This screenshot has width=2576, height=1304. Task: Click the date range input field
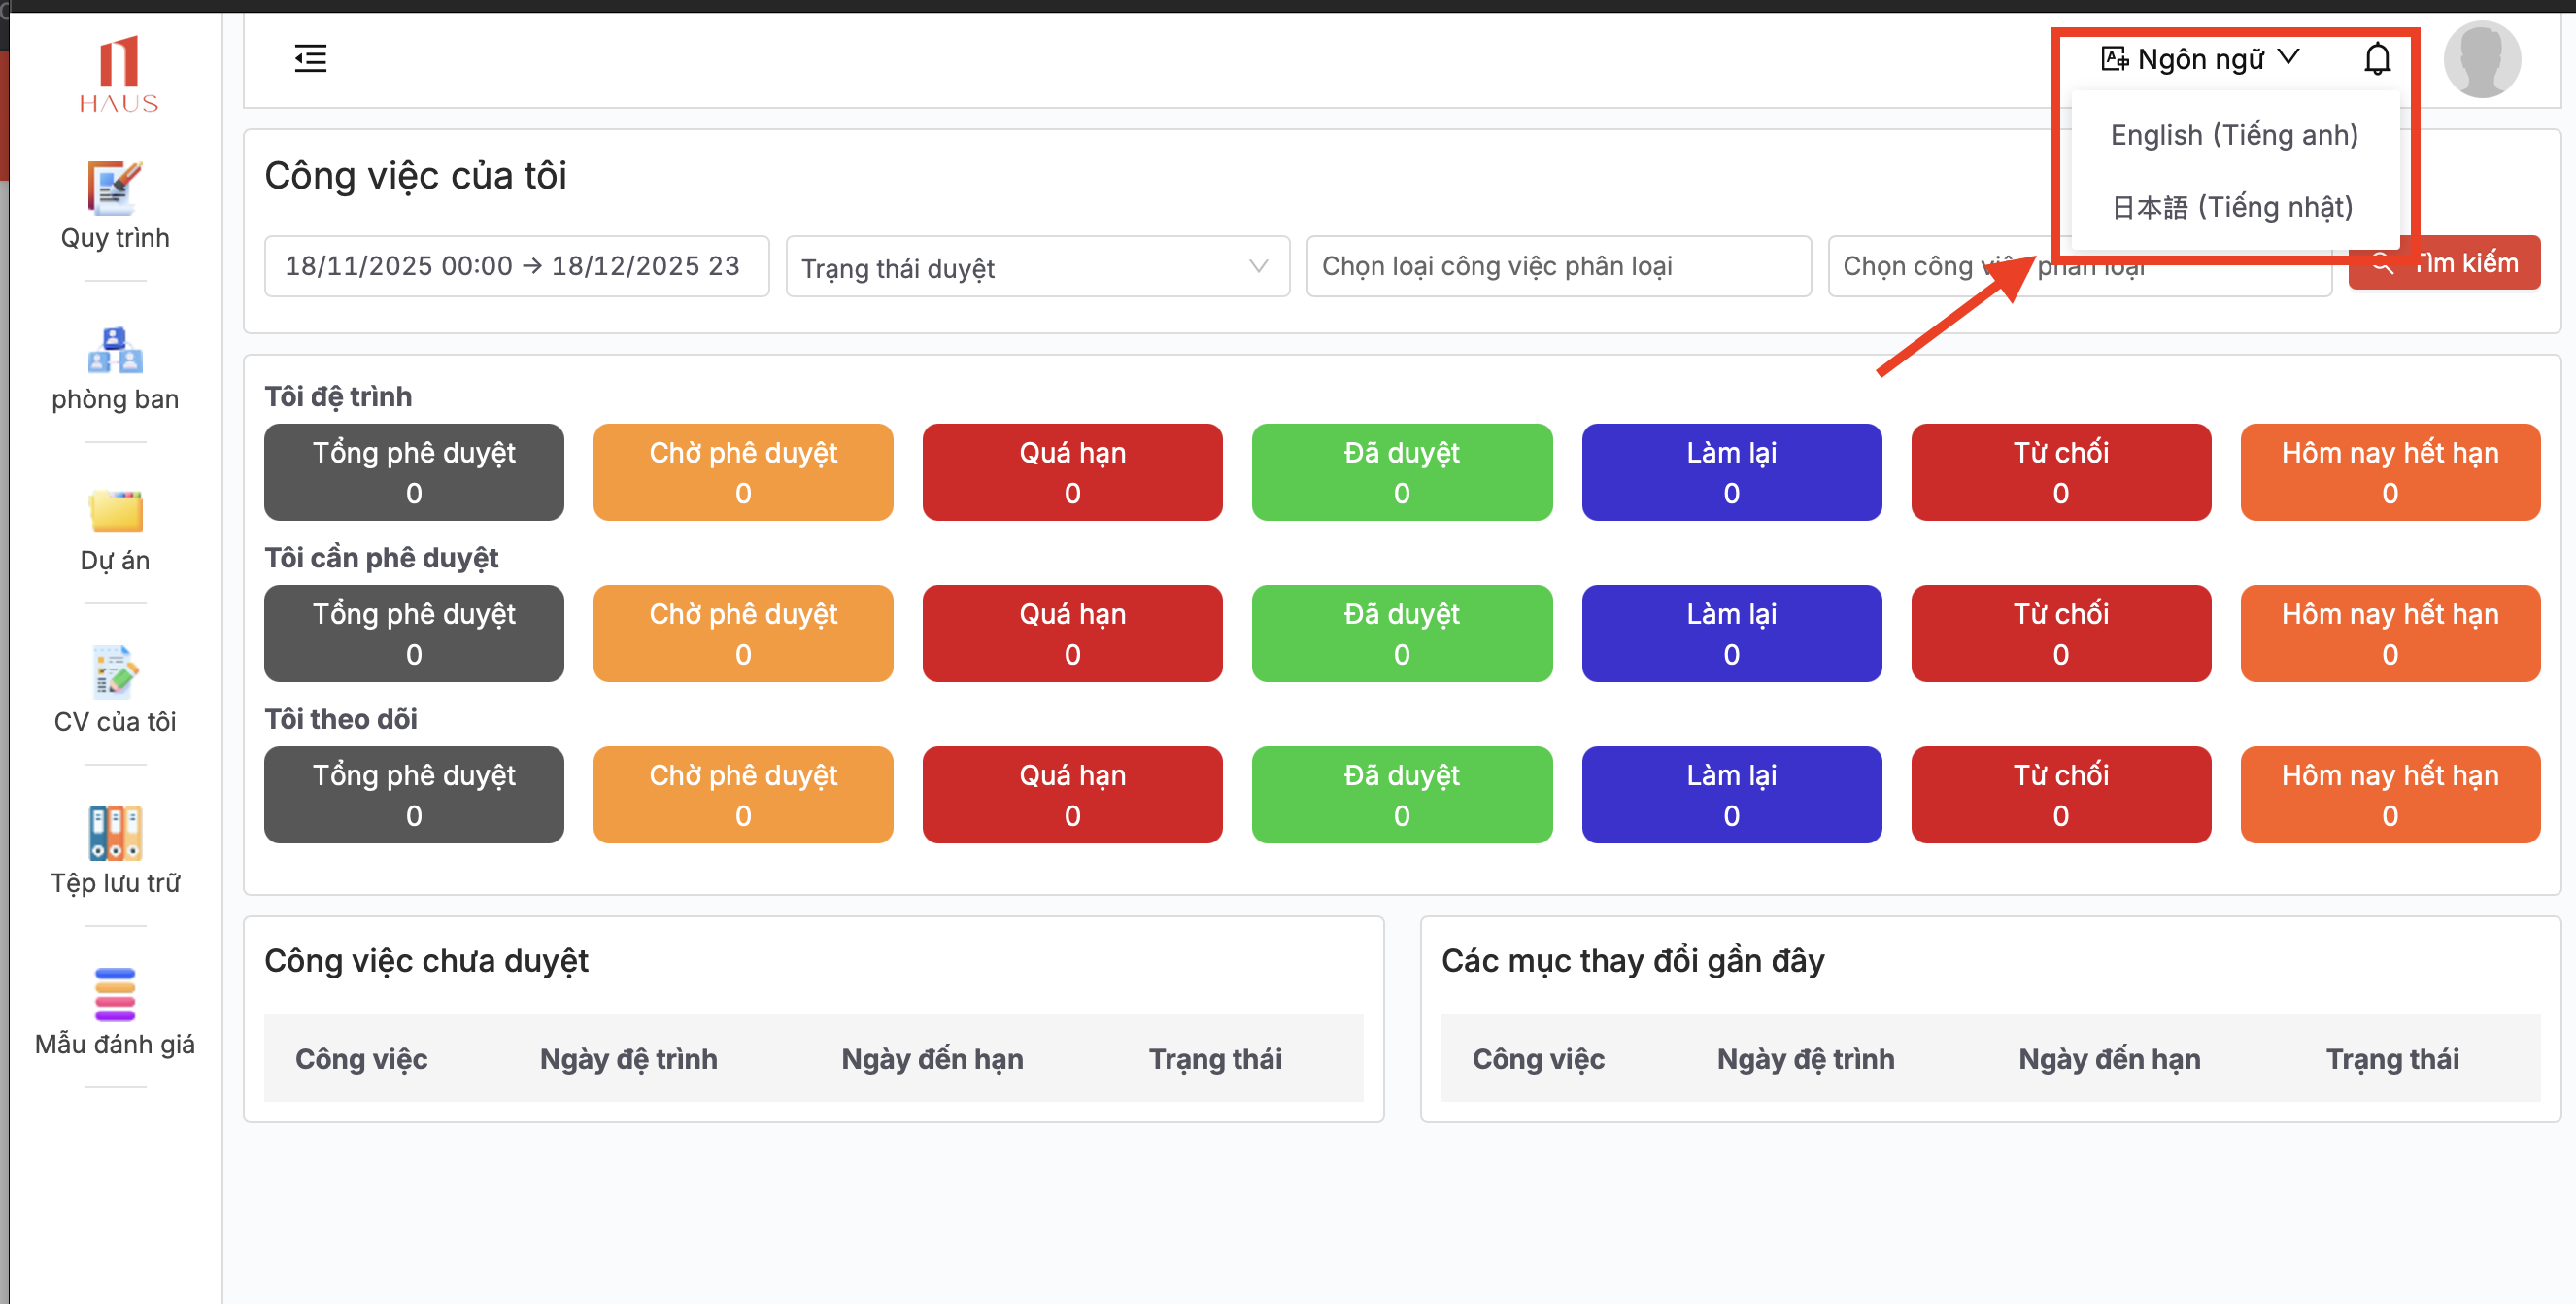516,267
